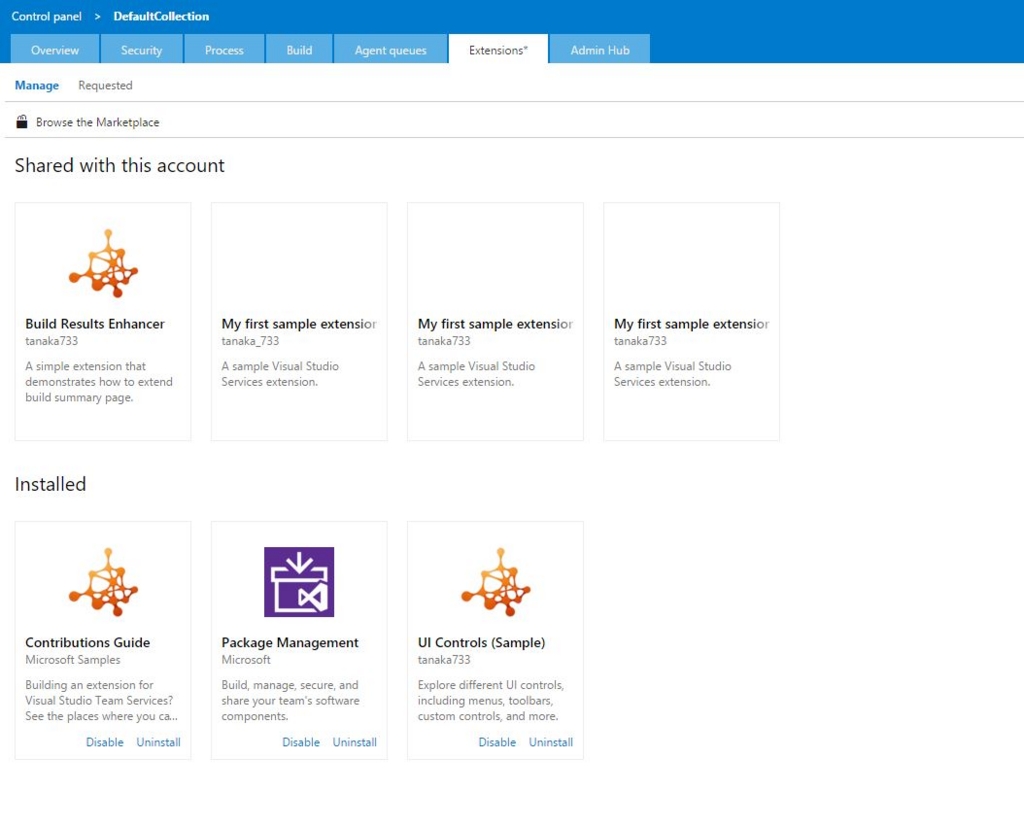Open the Admin Hub tab
Image resolution: width=1024 pixels, height=827 pixels.
(x=600, y=49)
